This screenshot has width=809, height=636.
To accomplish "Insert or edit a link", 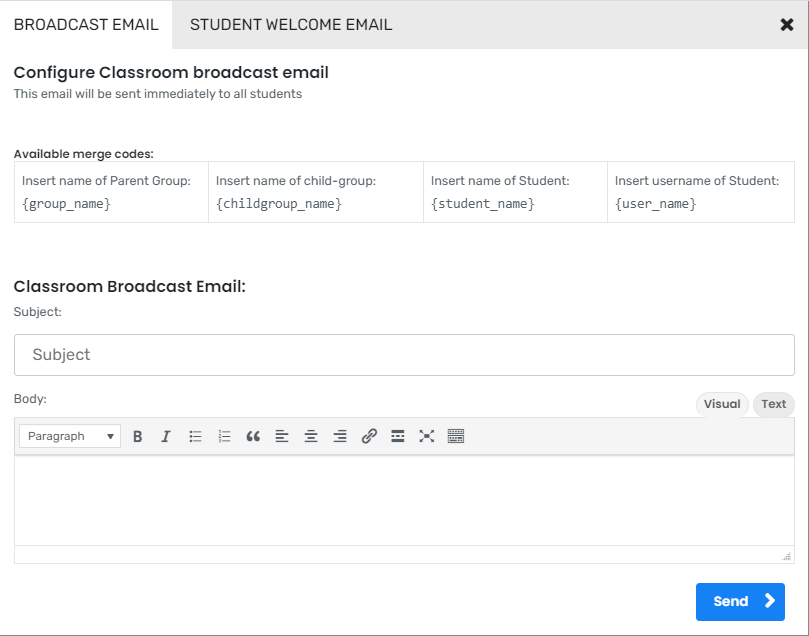I will (x=369, y=436).
